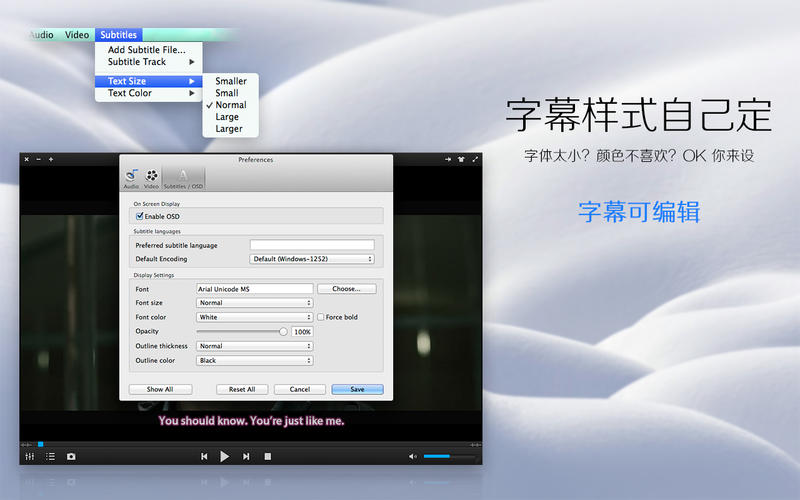800x500 pixels.
Task: Open the Font color dropdown
Action: point(255,317)
